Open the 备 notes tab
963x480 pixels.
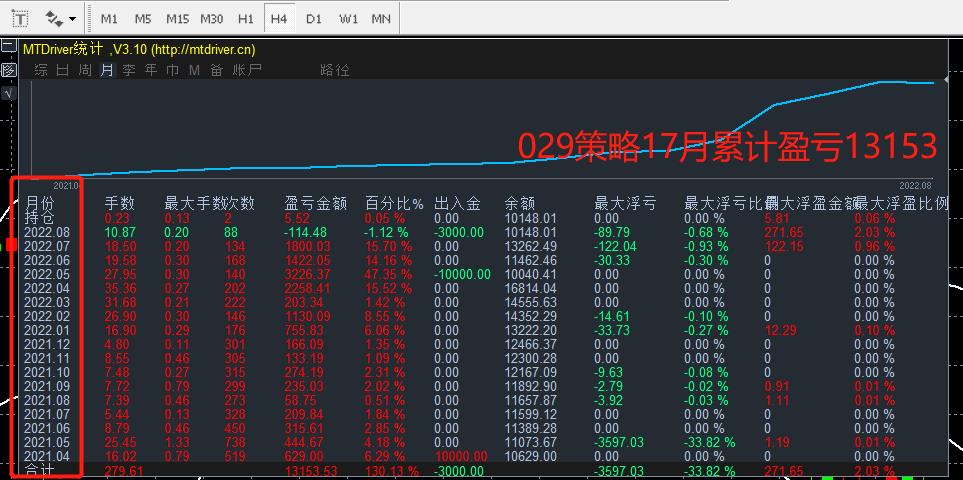coord(217,70)
